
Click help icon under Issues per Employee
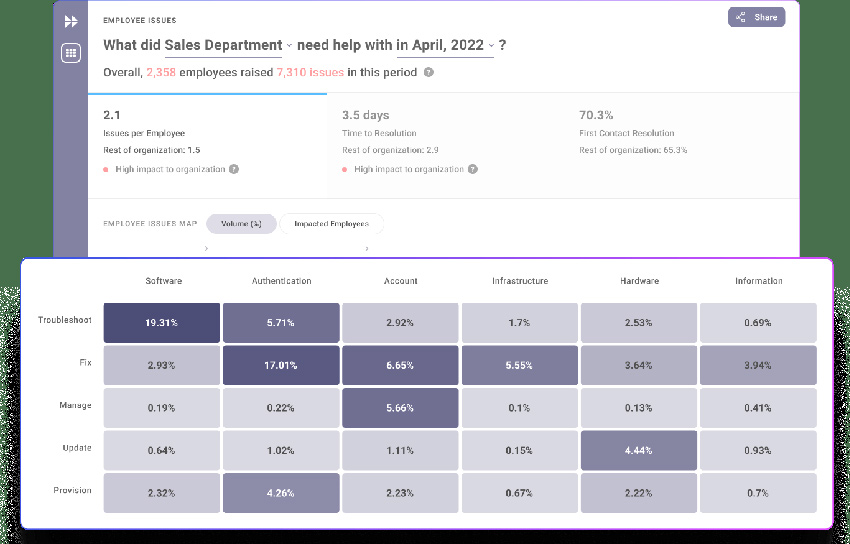coord(234,169)
